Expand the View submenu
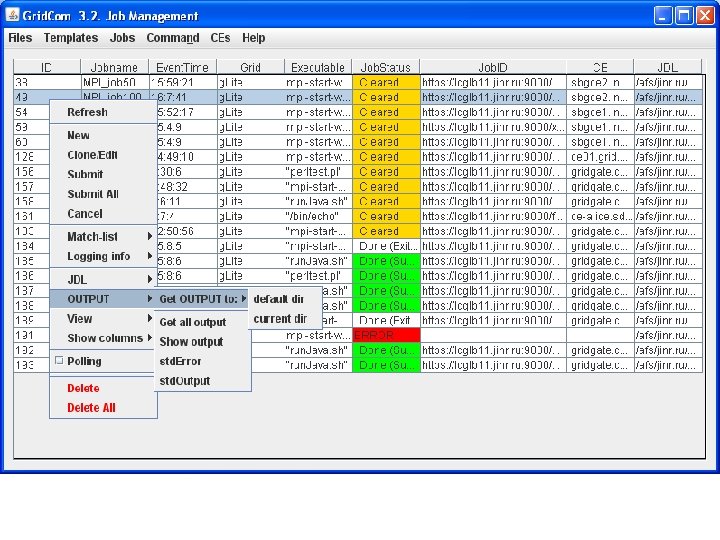Viewport: 720px width, 540px height. [x=103, y=319]
